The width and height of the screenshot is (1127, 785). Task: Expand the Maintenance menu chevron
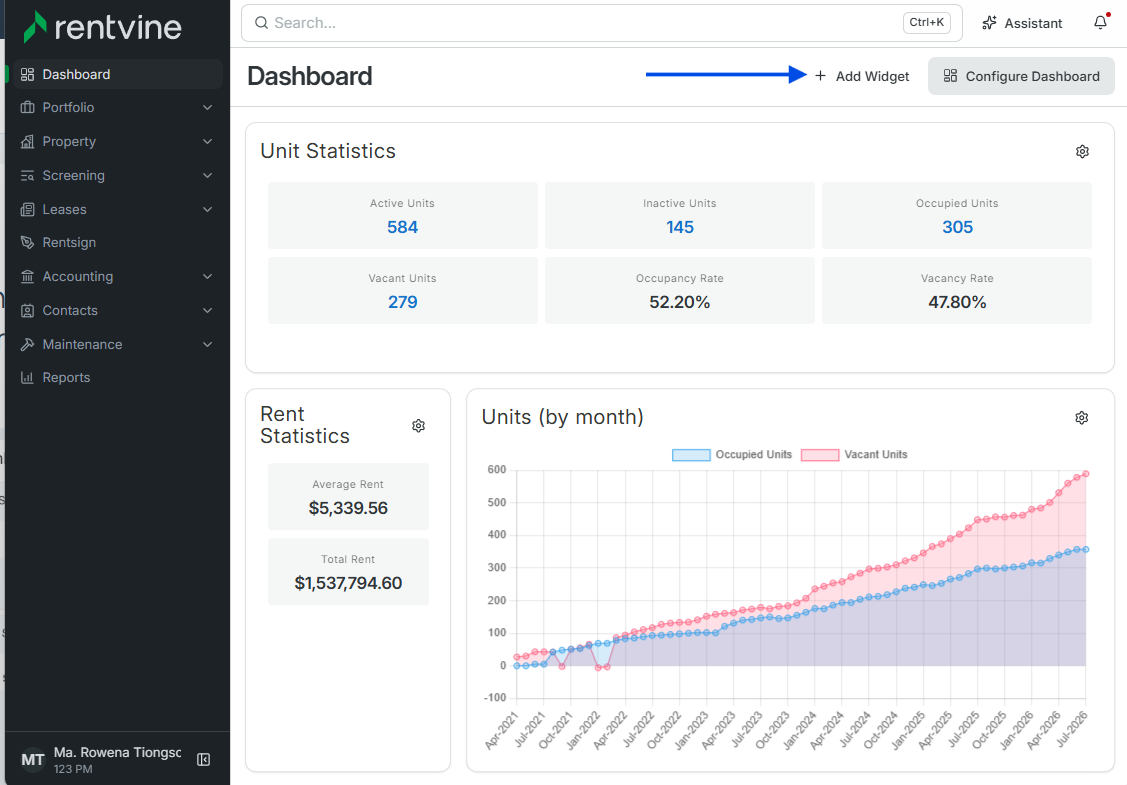[x=208, y=344]
